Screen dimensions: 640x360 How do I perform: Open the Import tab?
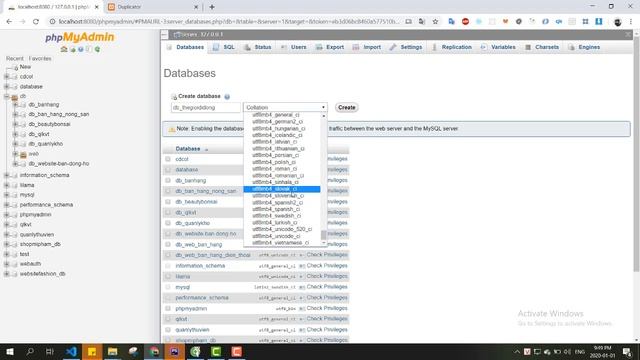(x=367, y=47)
